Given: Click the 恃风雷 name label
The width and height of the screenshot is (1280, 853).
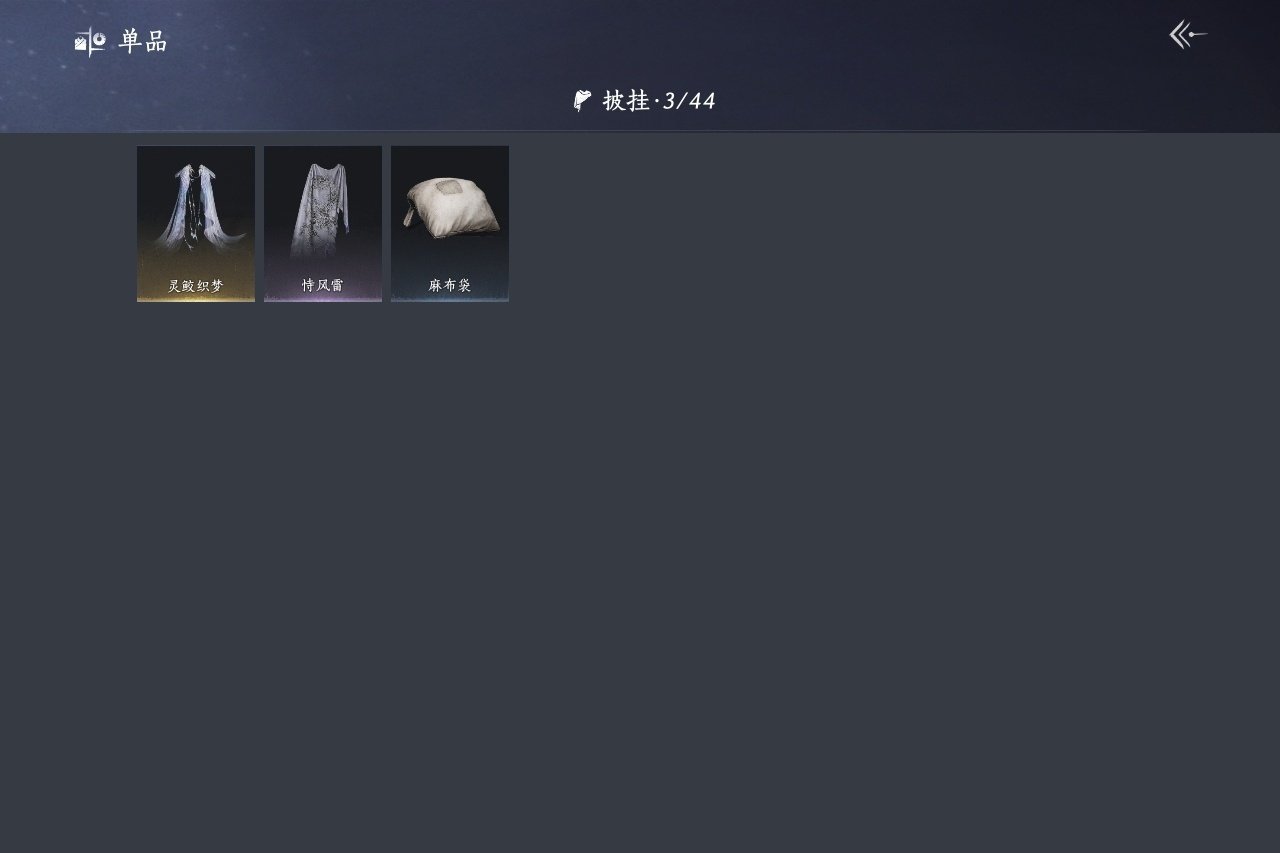Looking at the screenshot, I should [323, 286].
